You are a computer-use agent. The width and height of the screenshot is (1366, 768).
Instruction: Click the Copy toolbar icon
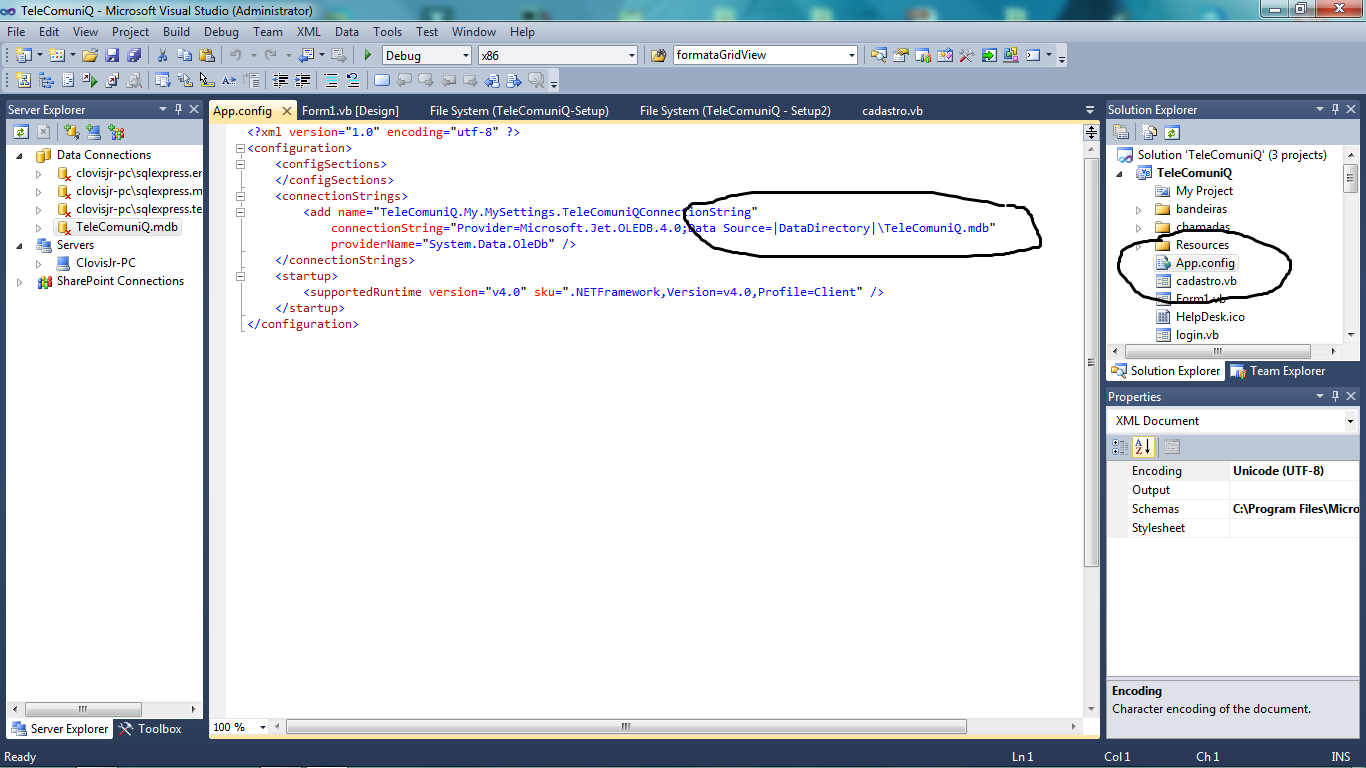click(x=185, y=55)
